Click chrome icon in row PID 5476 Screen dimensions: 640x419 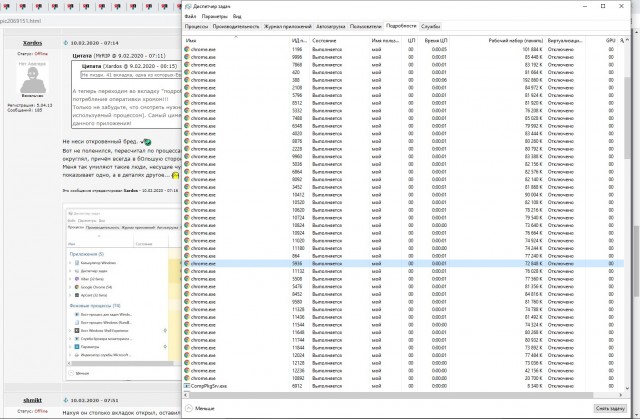click(x=187, y=286)
